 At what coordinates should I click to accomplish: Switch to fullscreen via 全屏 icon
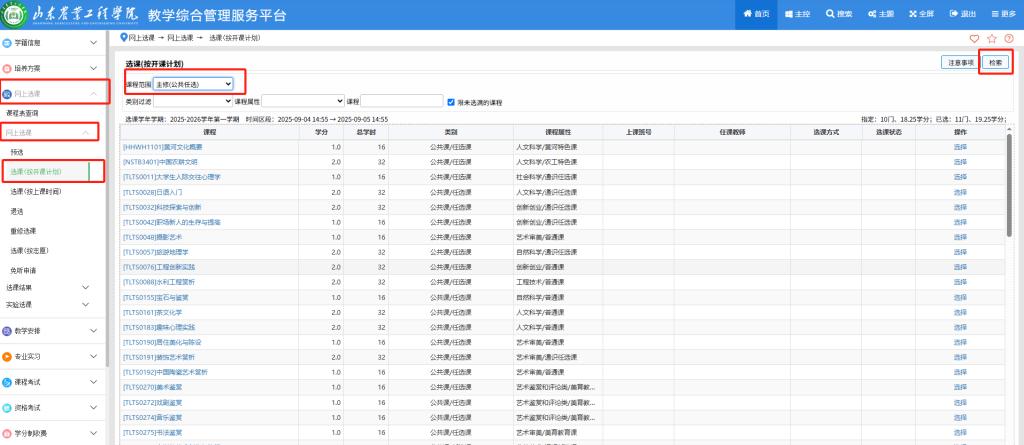[913, 14]
